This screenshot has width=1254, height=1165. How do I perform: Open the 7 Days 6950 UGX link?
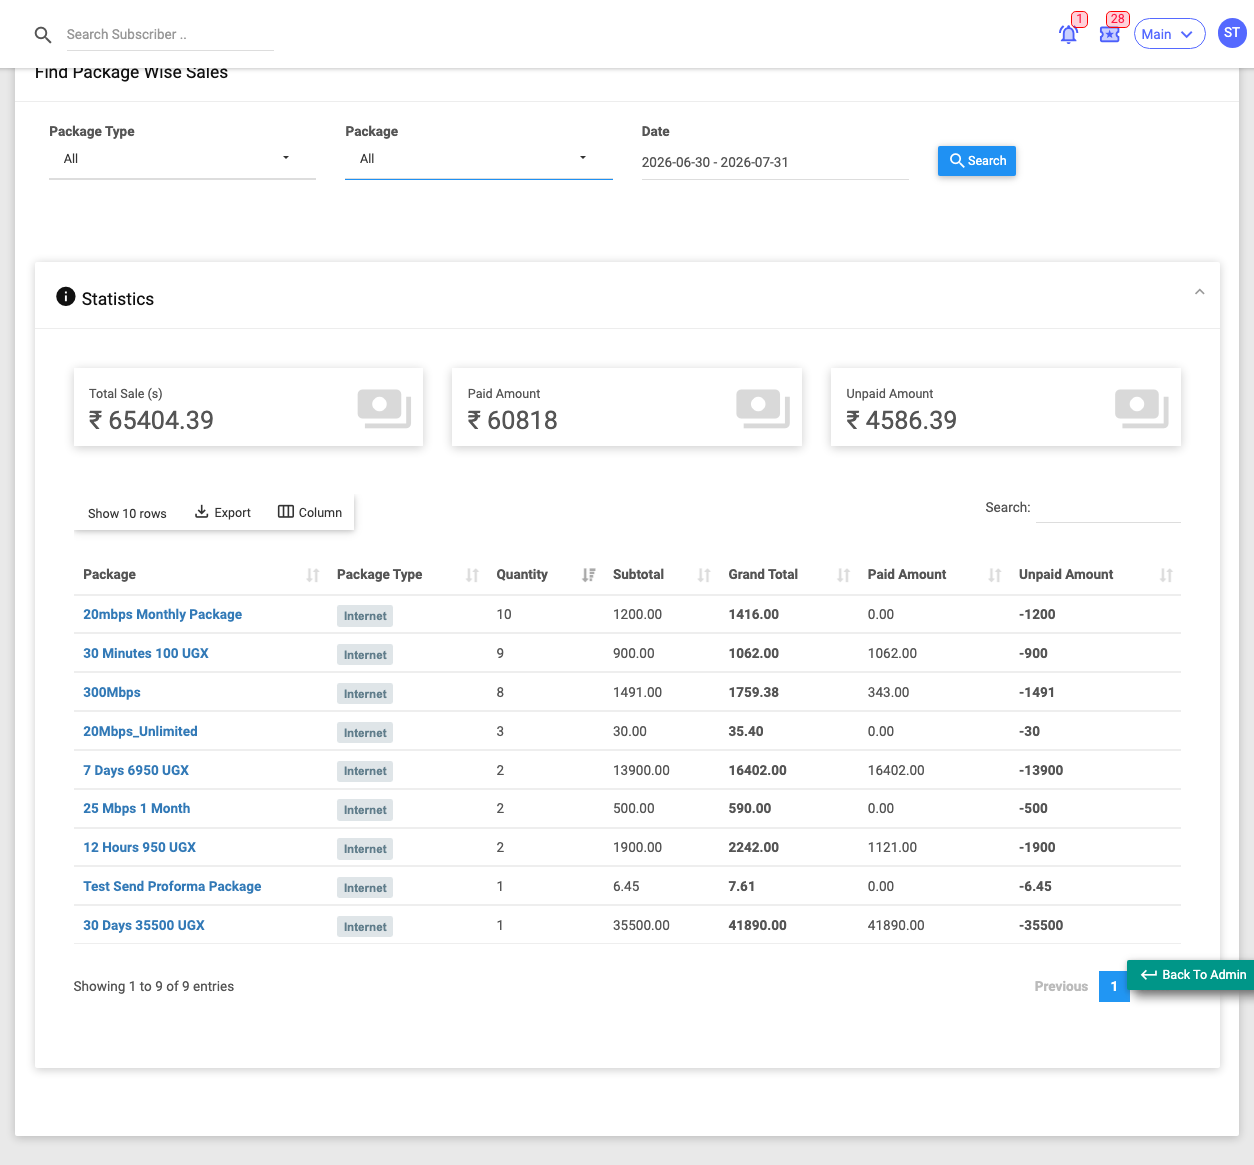pos(136,770)
